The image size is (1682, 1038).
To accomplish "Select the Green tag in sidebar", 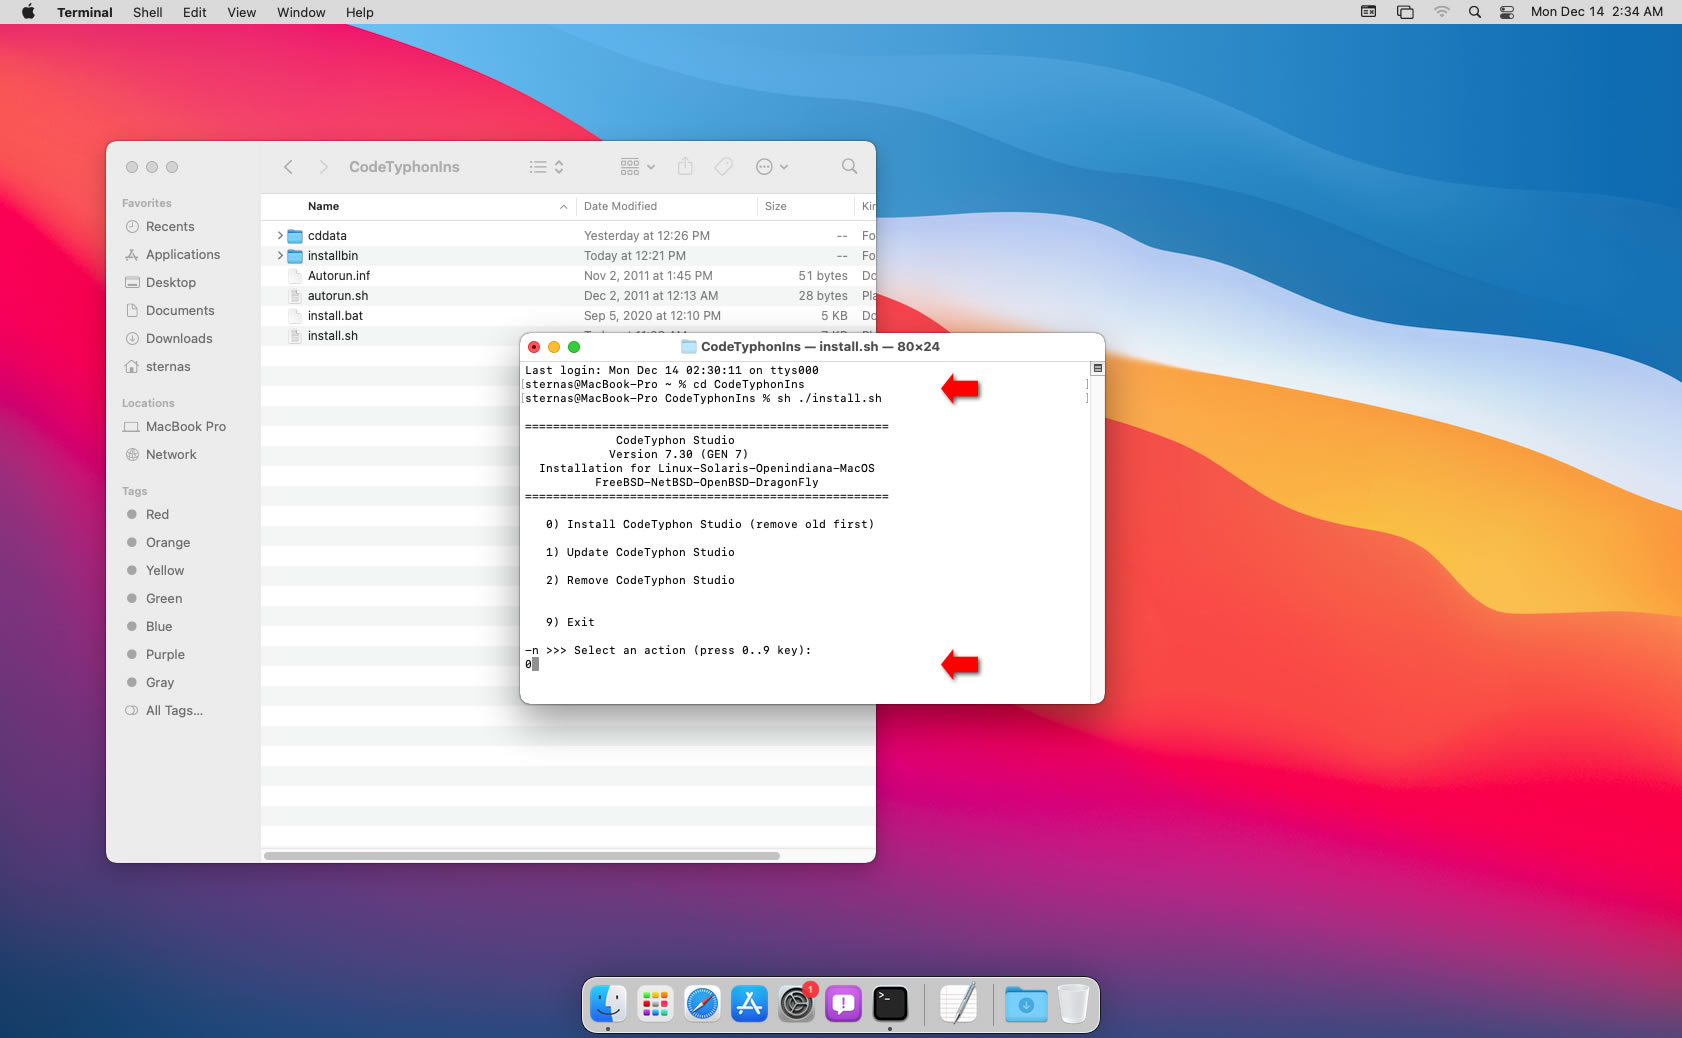I will 154,599.
